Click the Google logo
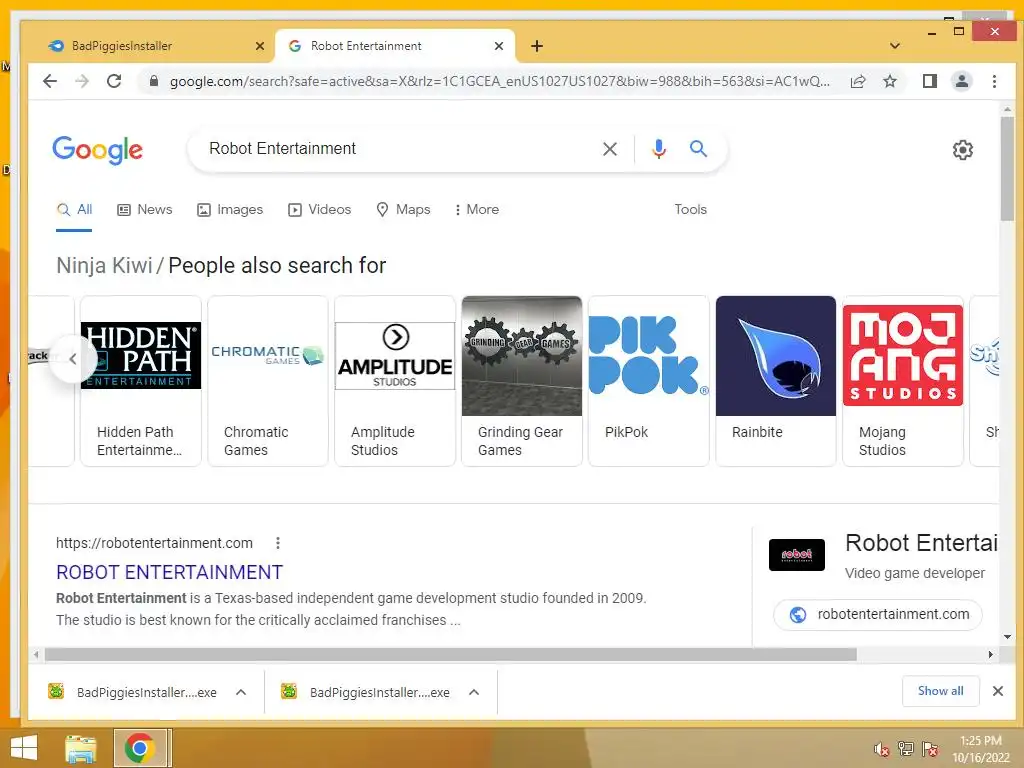 97,150
